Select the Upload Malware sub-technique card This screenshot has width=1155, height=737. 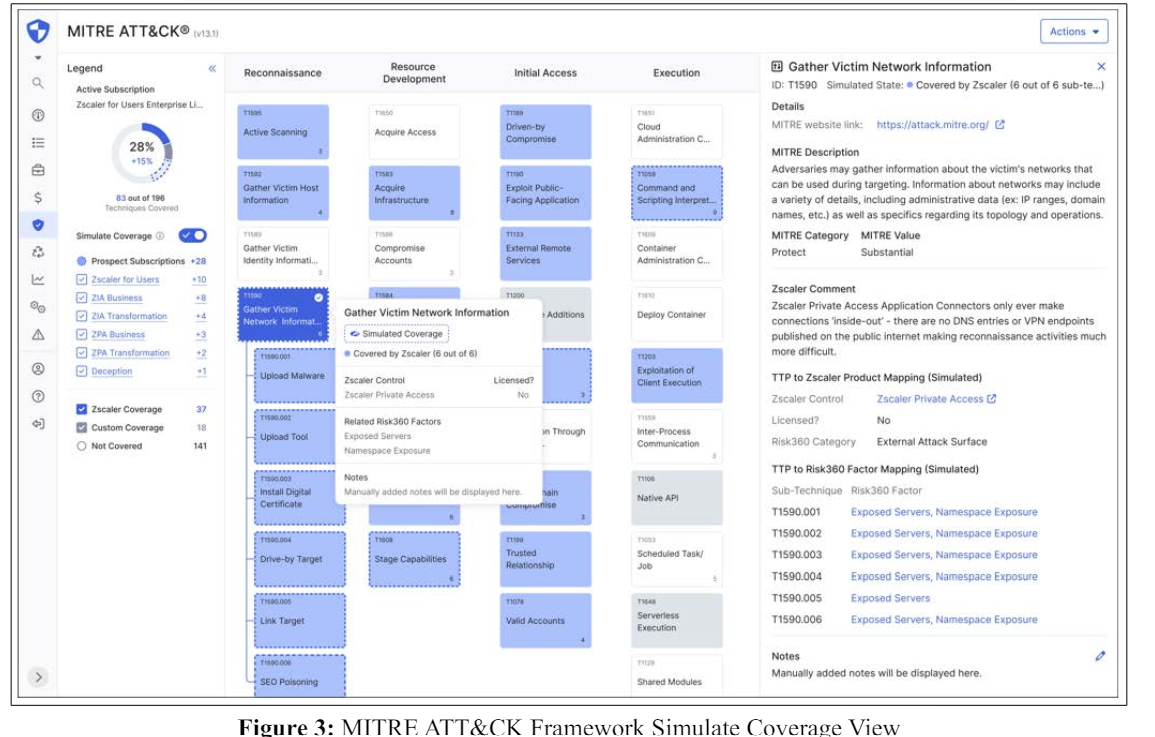pyautogui.click(x=295, y=376)
